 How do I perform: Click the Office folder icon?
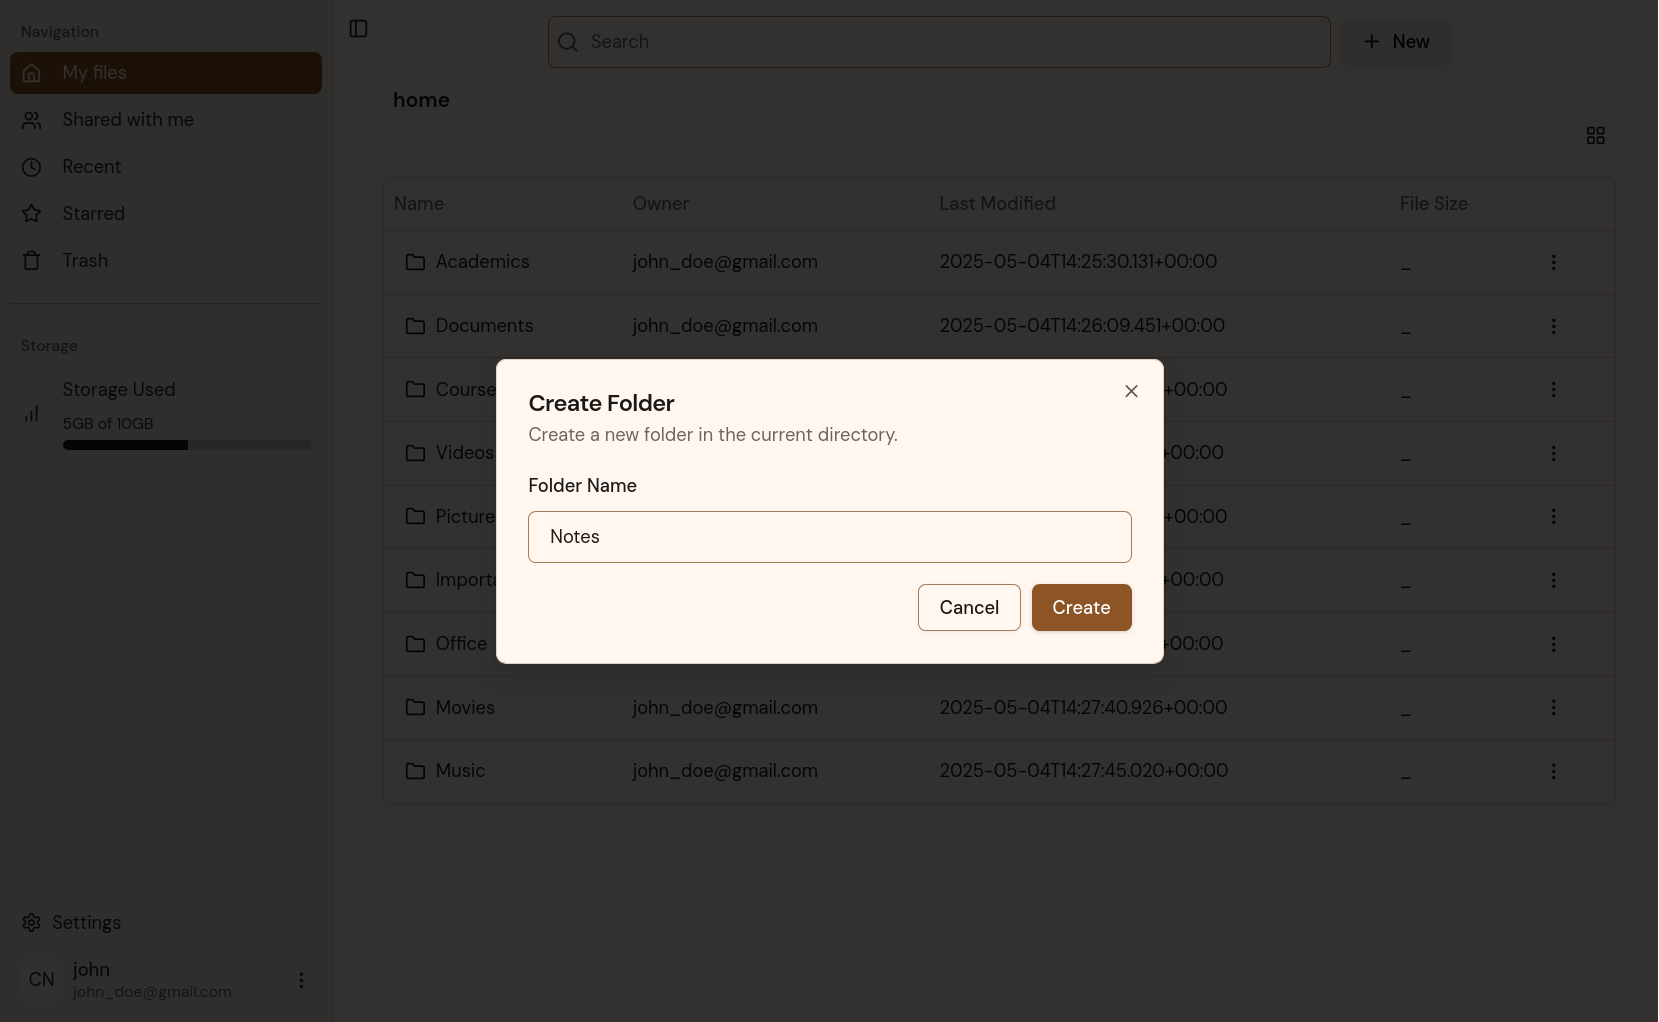(415, 644)
